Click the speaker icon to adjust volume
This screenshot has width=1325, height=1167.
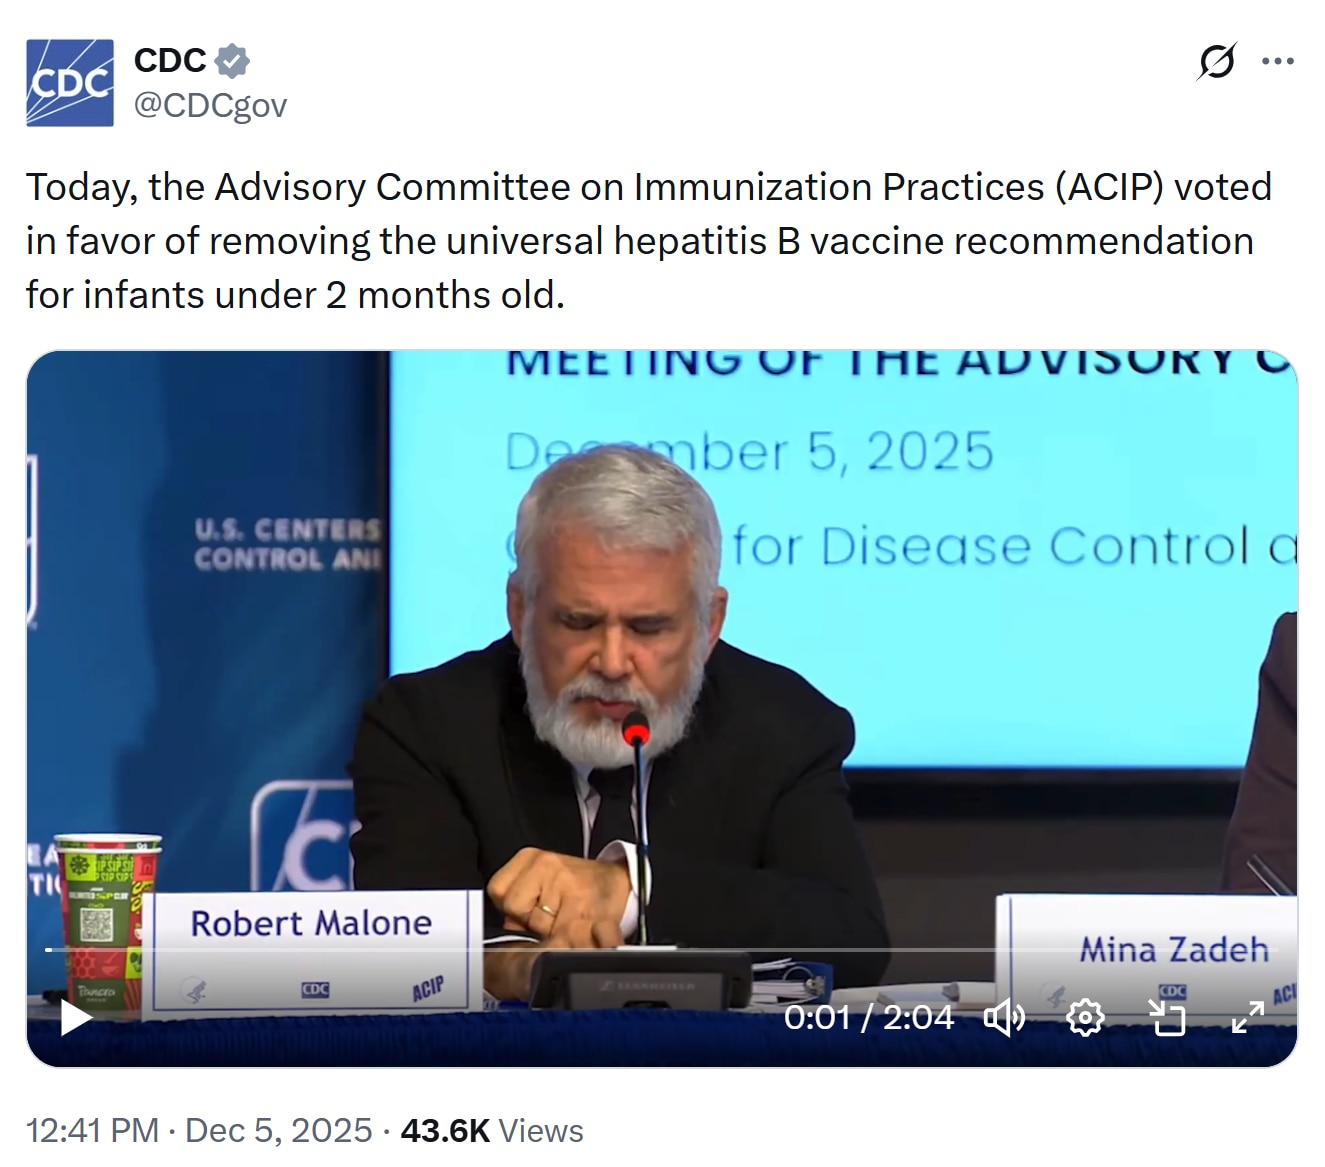[x=1006, y=1017]
